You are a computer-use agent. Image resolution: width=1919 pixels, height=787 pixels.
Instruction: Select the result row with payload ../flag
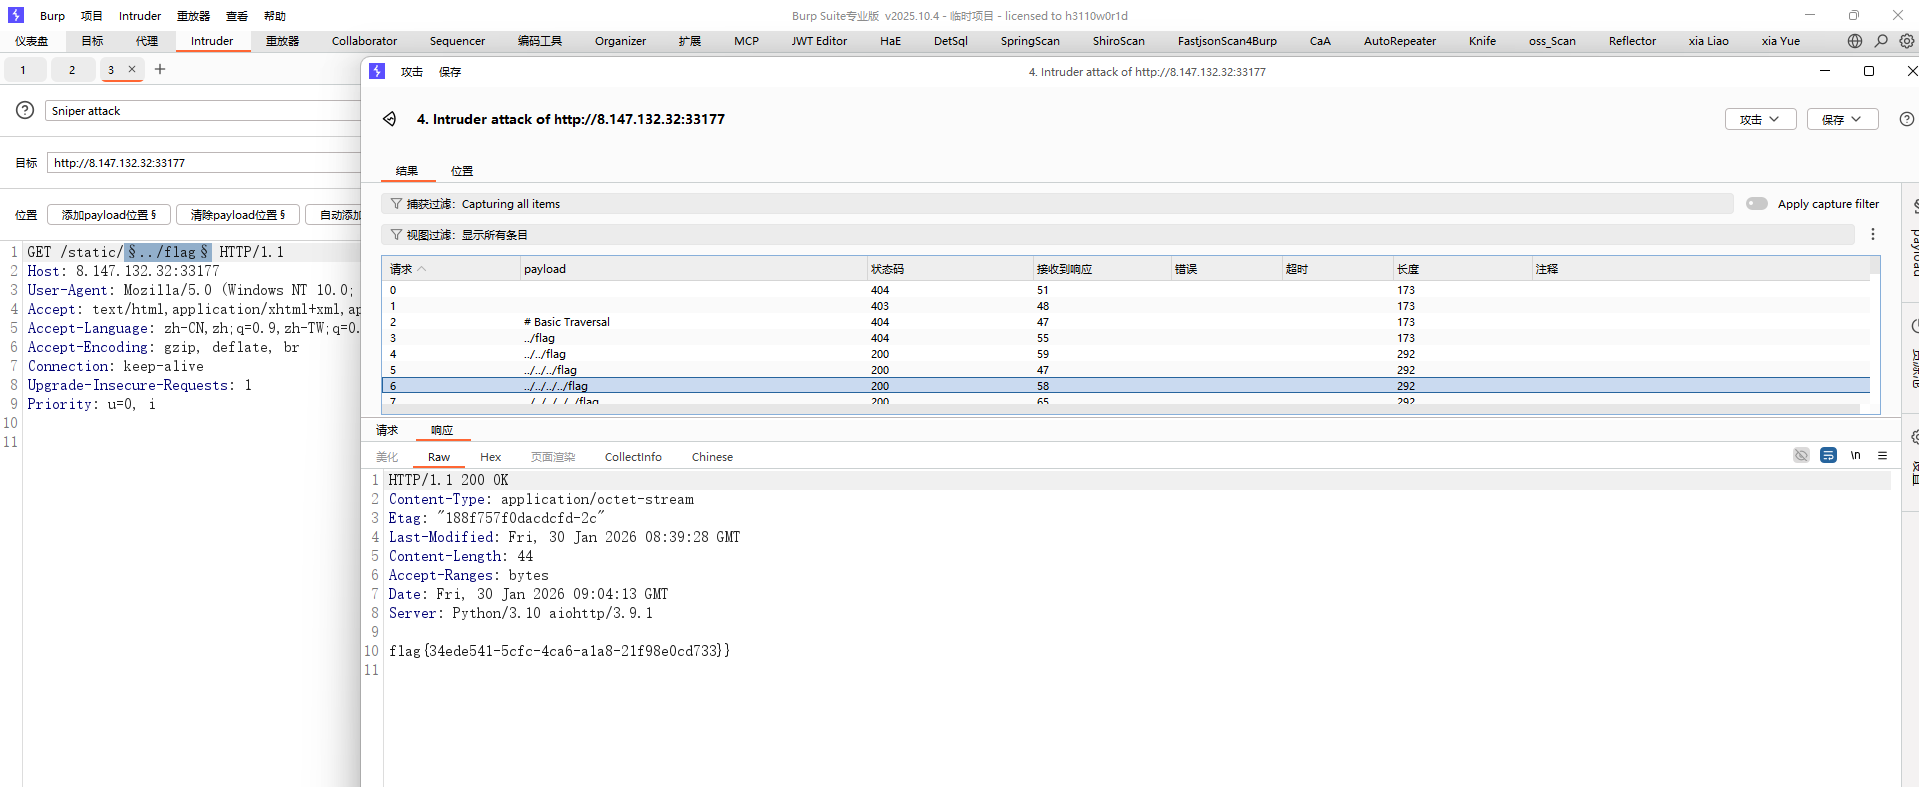[x=1125, y=338]
